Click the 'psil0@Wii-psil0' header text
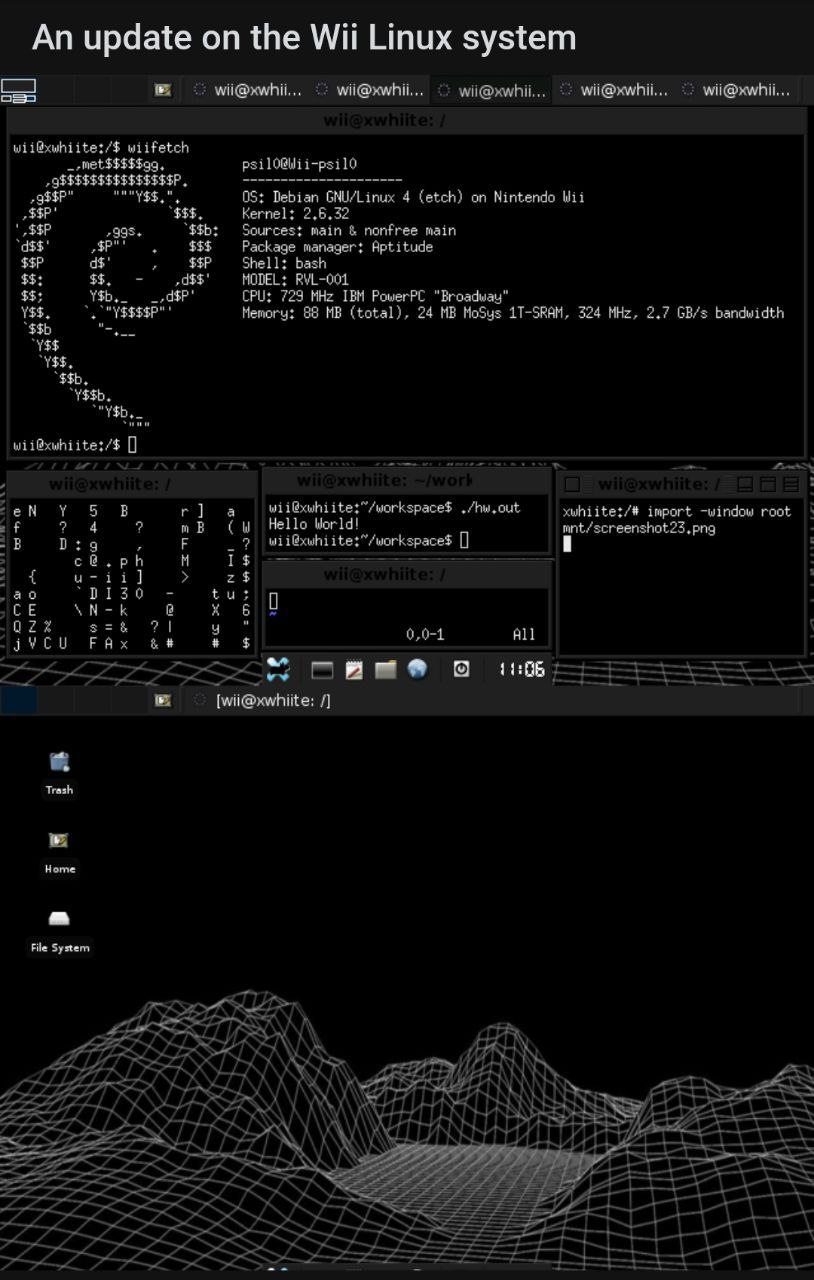This screenshot has width=814, height=1280. pyautogui.click(x=299, y=164)
